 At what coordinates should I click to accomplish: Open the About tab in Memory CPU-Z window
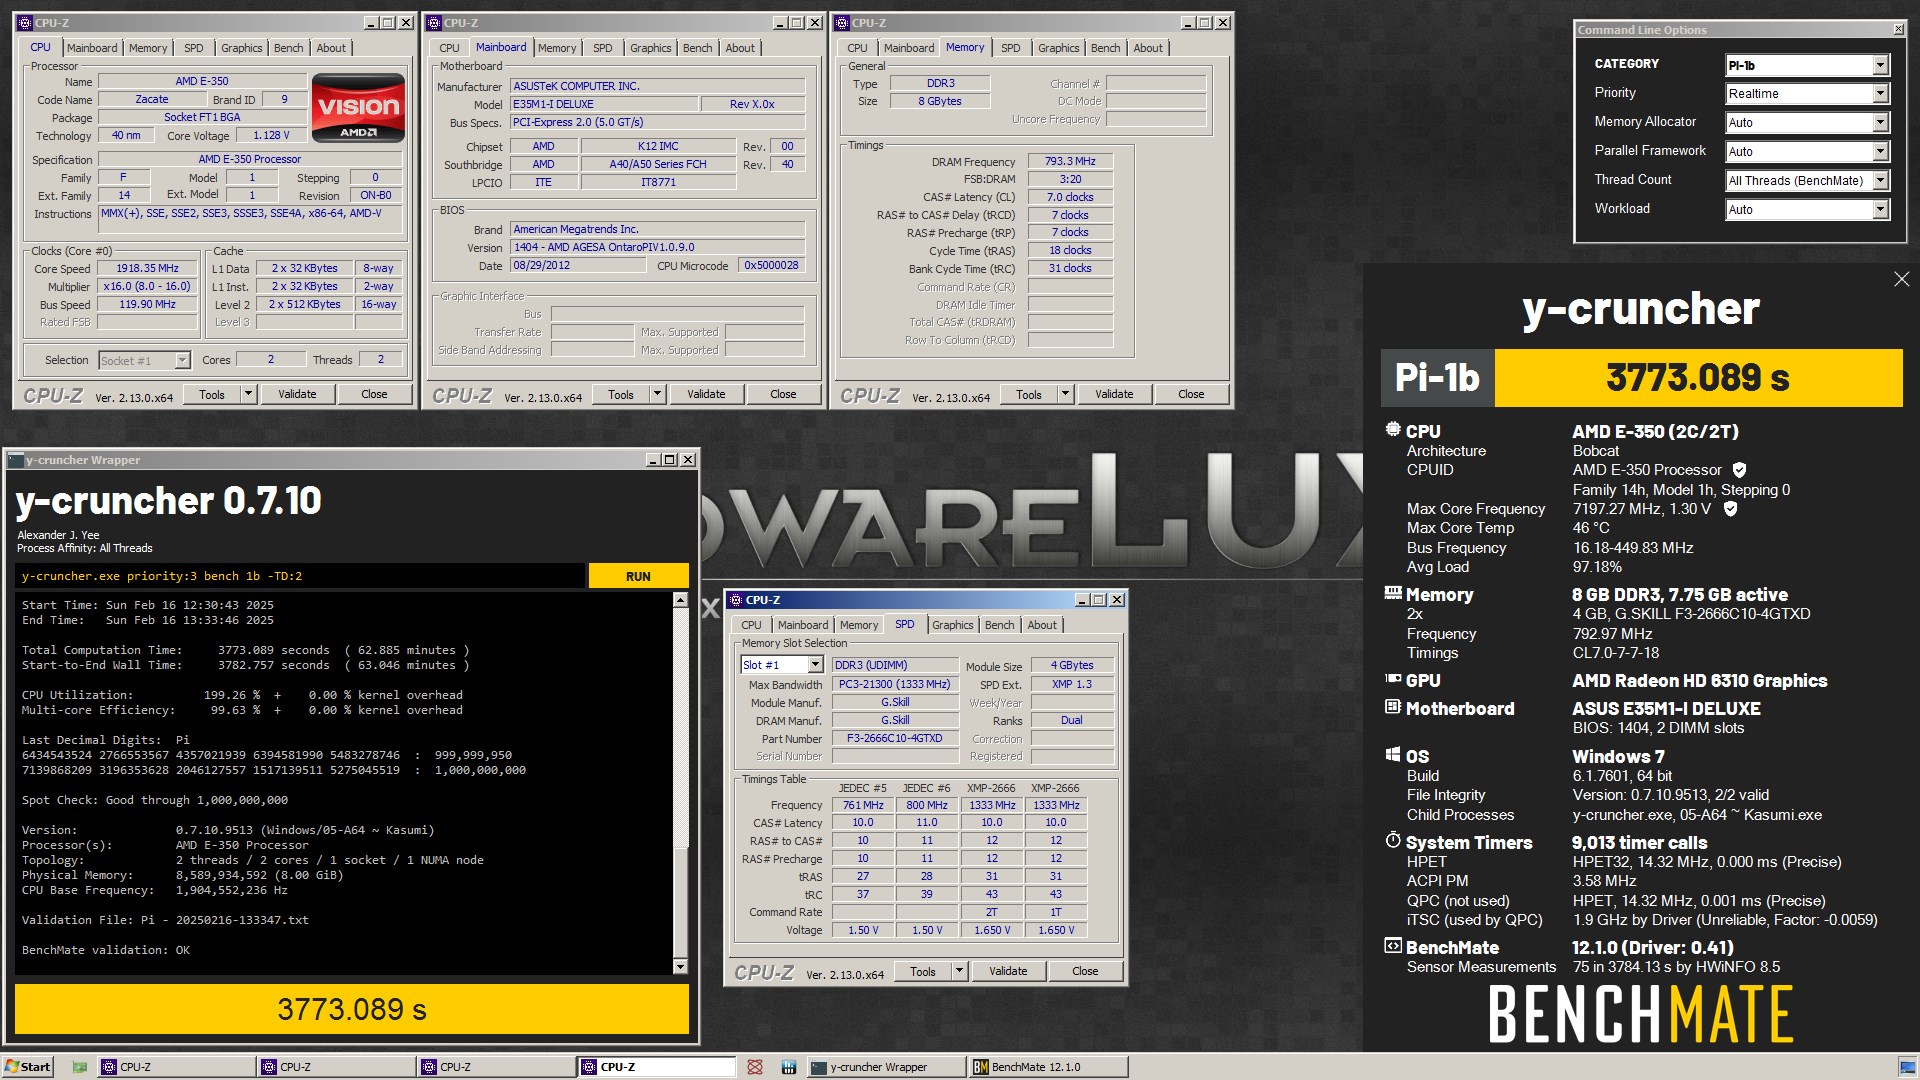tap(1148, 48)
